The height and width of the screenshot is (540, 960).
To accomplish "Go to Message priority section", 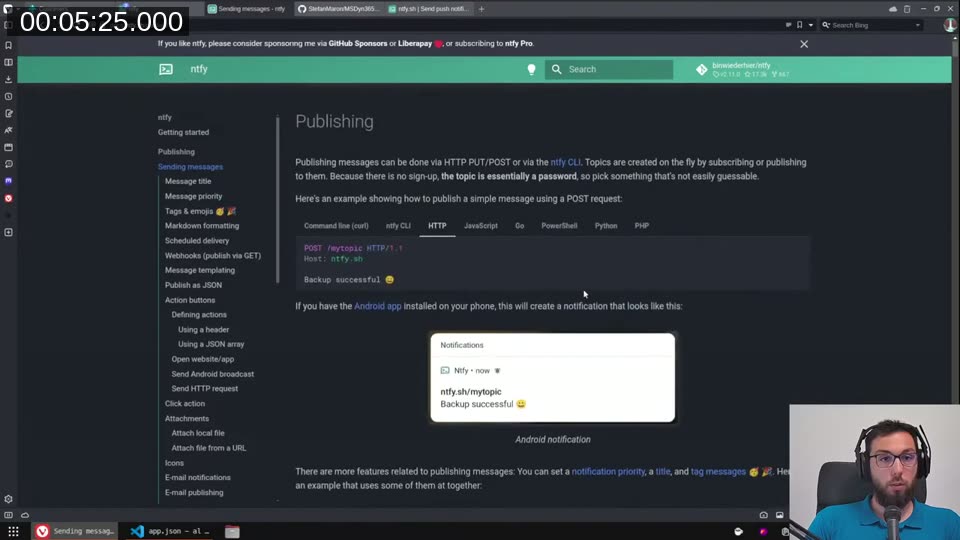I will (193, 196).
